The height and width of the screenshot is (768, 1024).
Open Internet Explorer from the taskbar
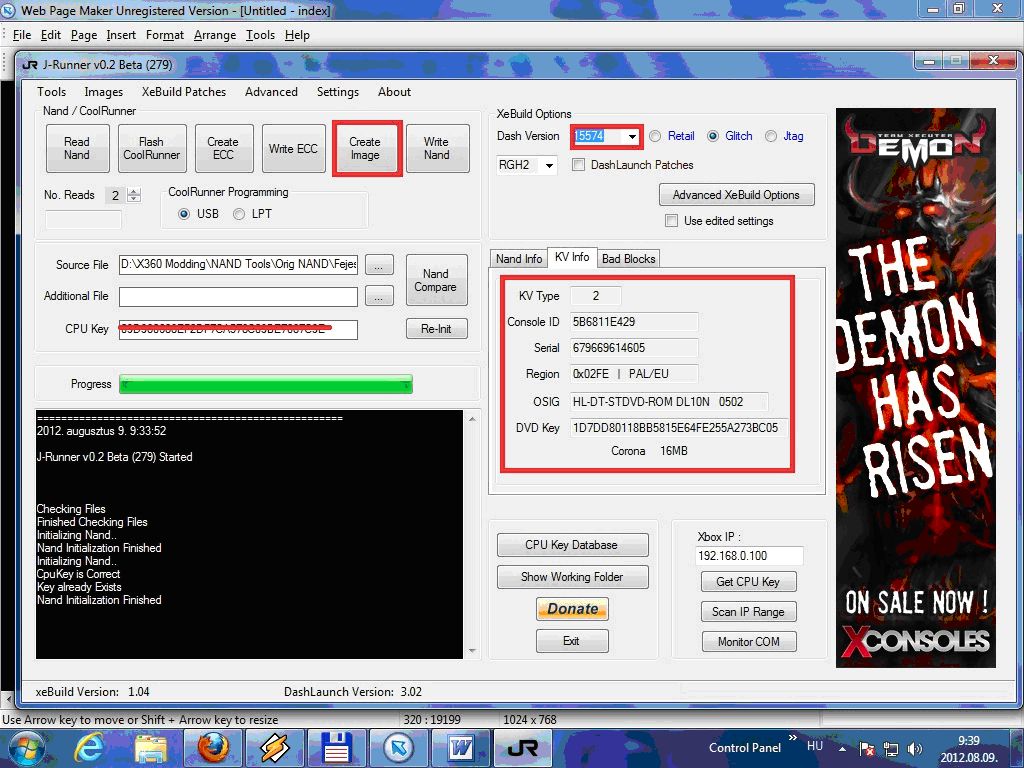coord(89,747)
